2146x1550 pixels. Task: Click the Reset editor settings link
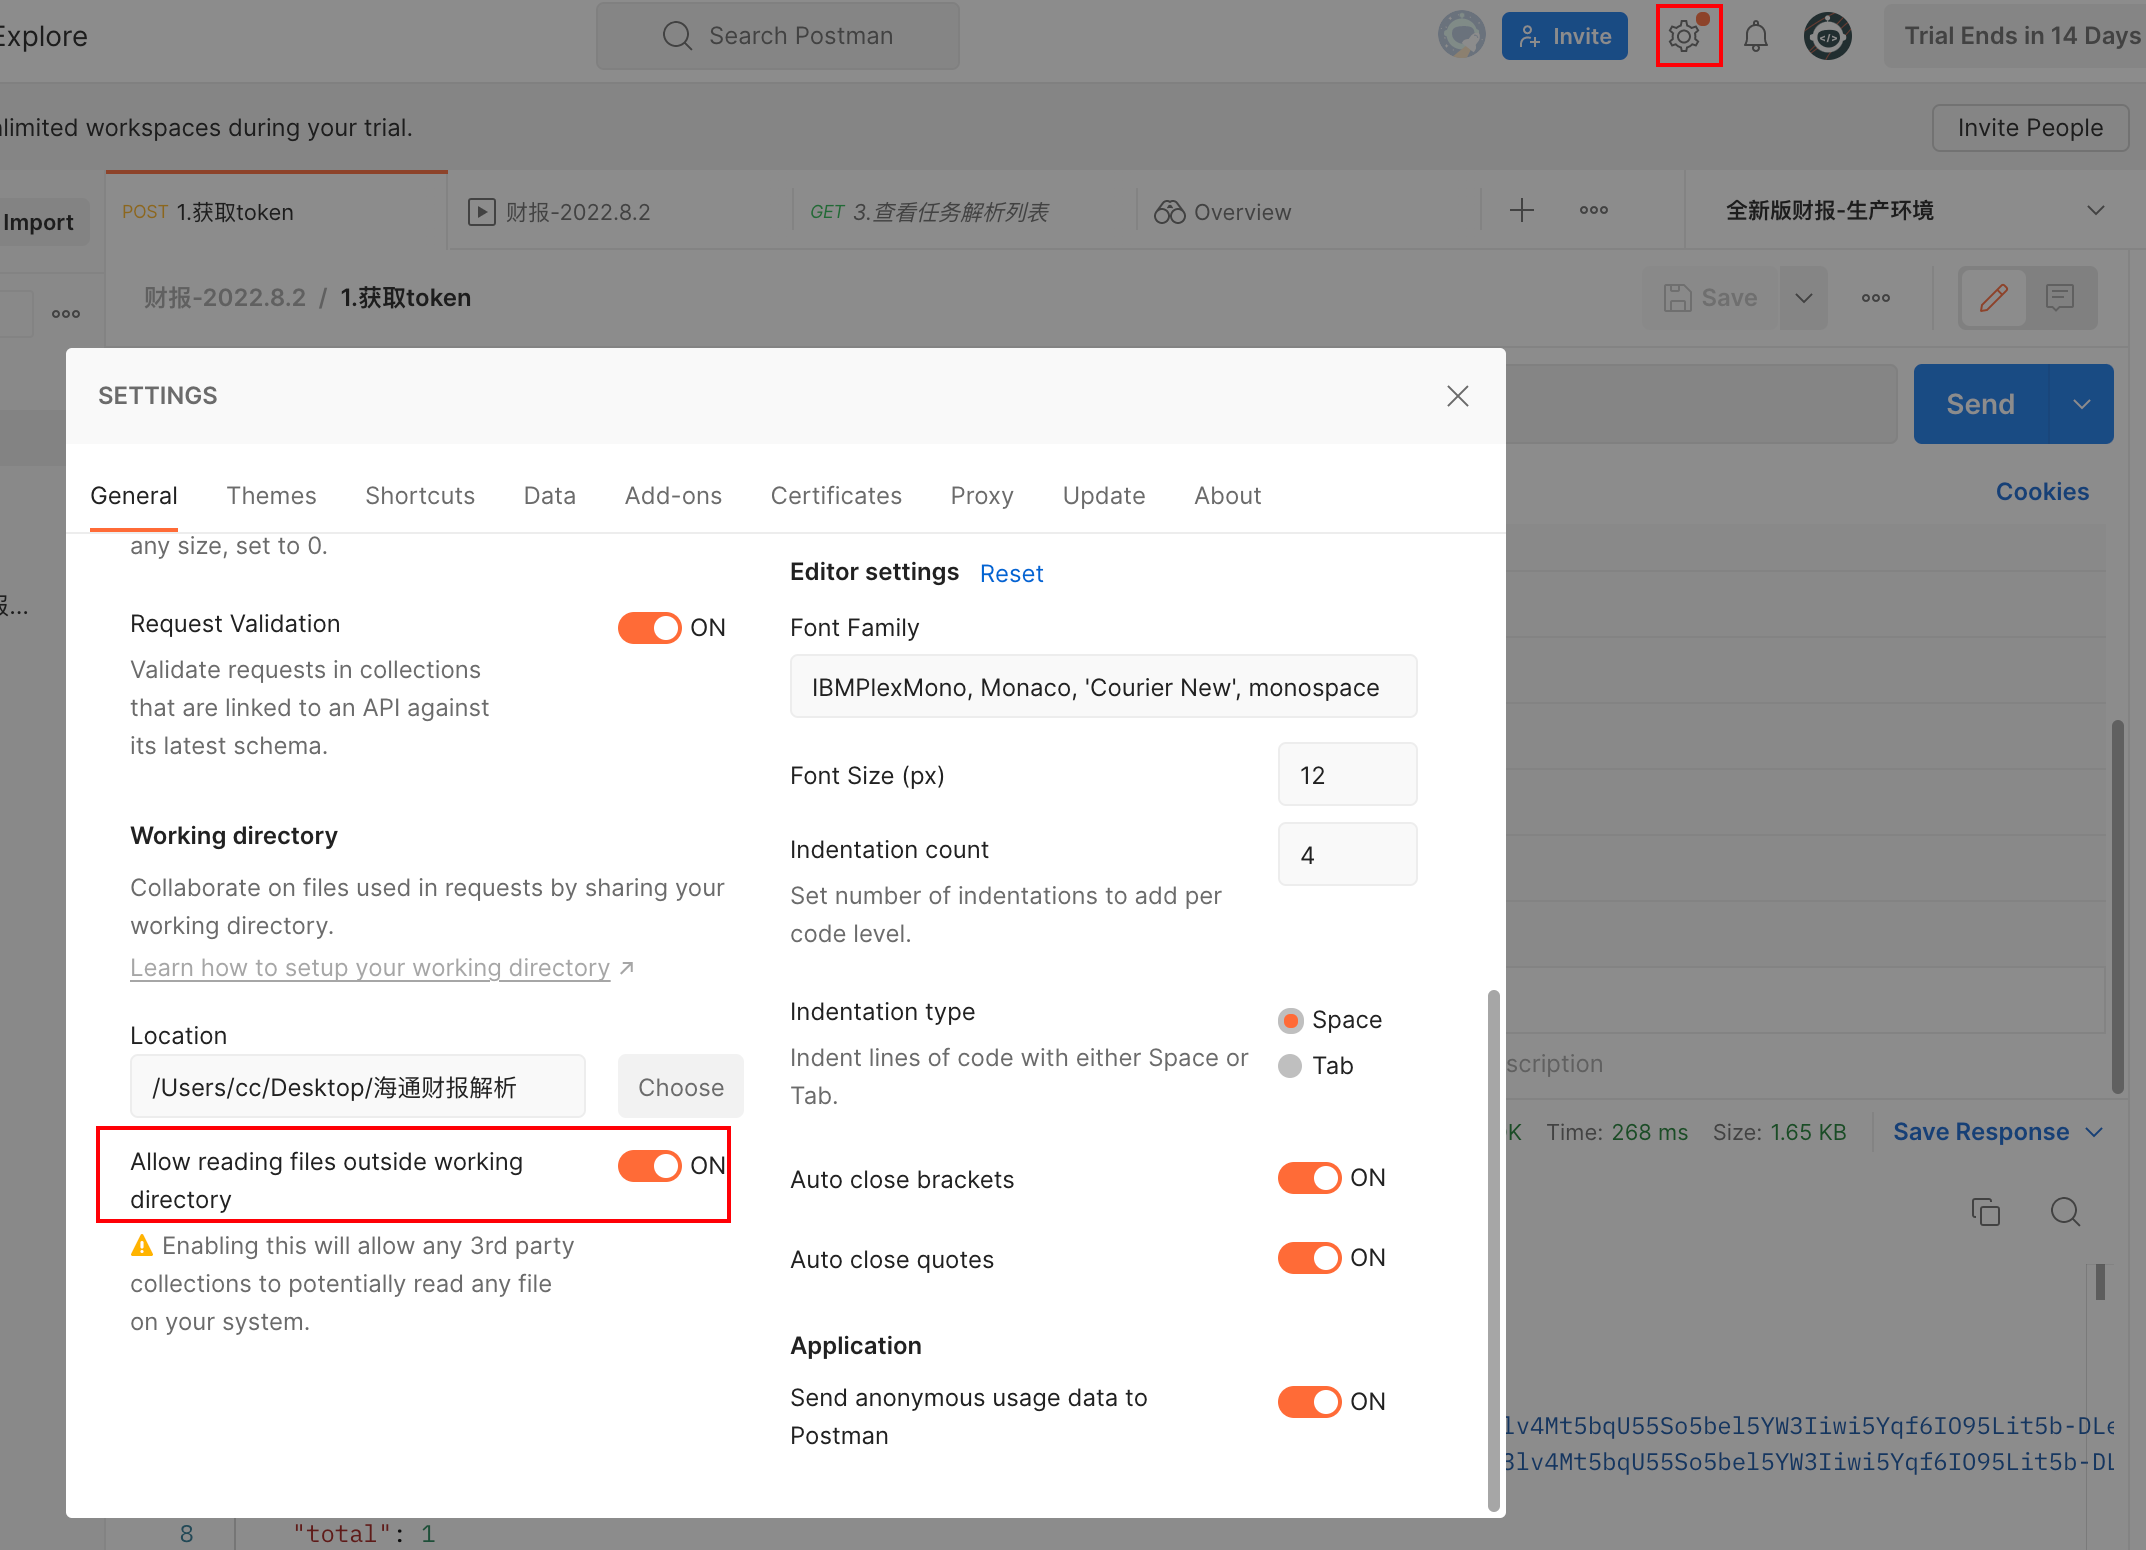[x=1011, y=574]
